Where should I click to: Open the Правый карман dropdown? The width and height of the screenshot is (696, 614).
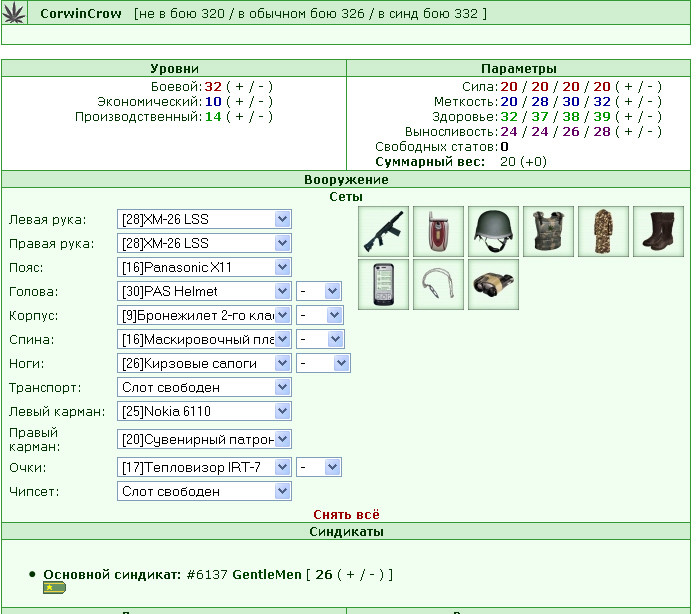coord(204,439)
